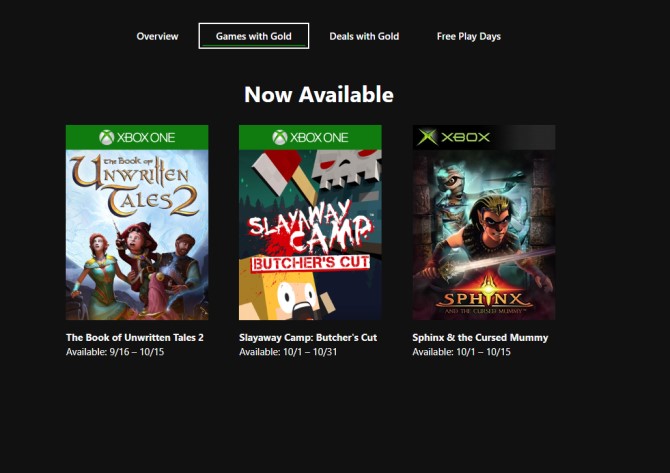Click the Now Available heading

click(319, 94)
